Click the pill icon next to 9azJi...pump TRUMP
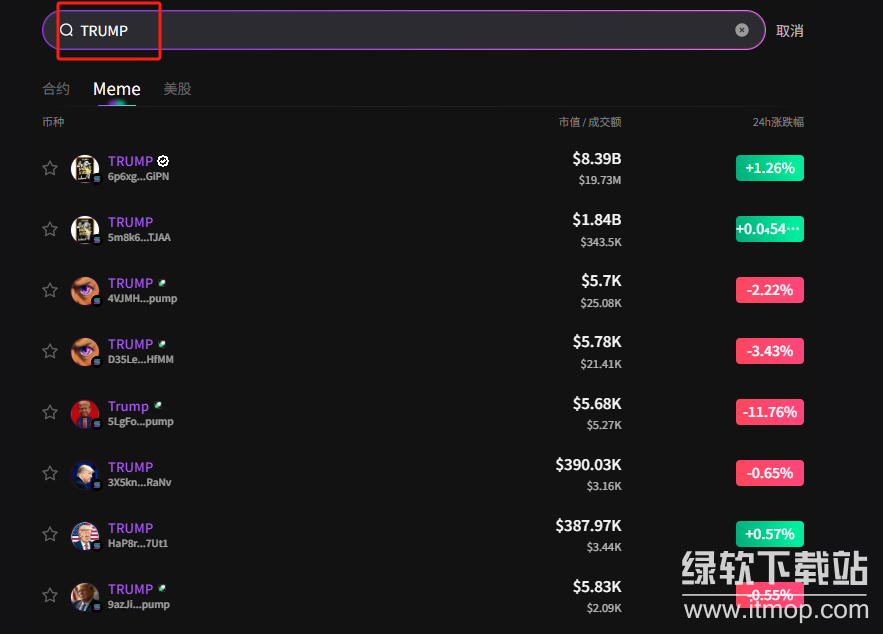883x634 pixels. point(161,589)
